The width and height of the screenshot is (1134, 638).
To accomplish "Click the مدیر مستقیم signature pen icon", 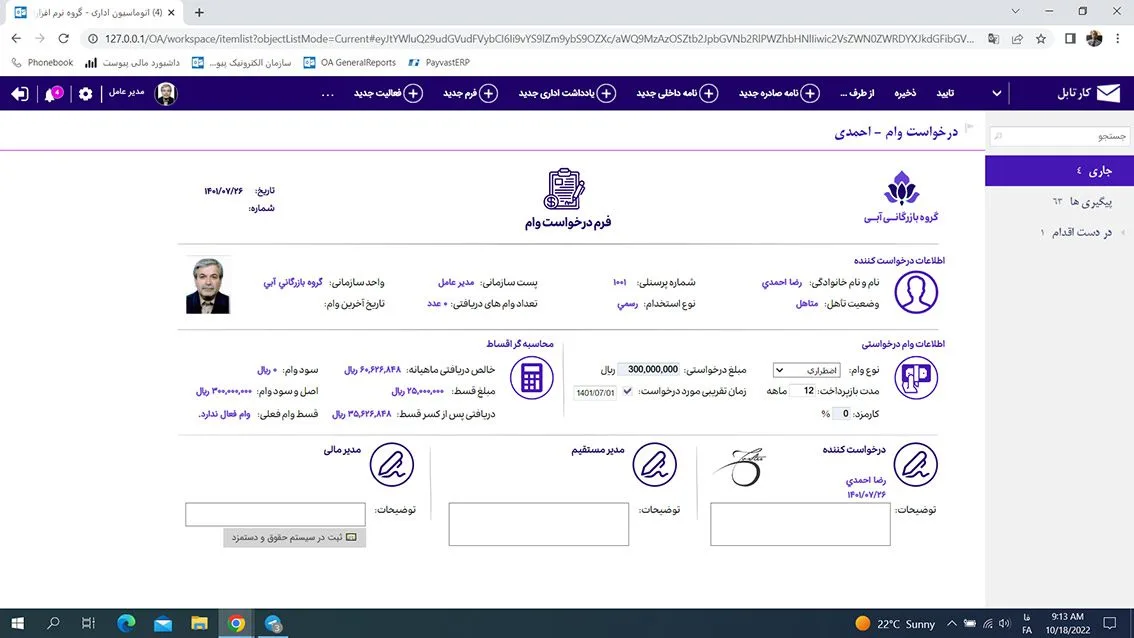I will 654,466.
